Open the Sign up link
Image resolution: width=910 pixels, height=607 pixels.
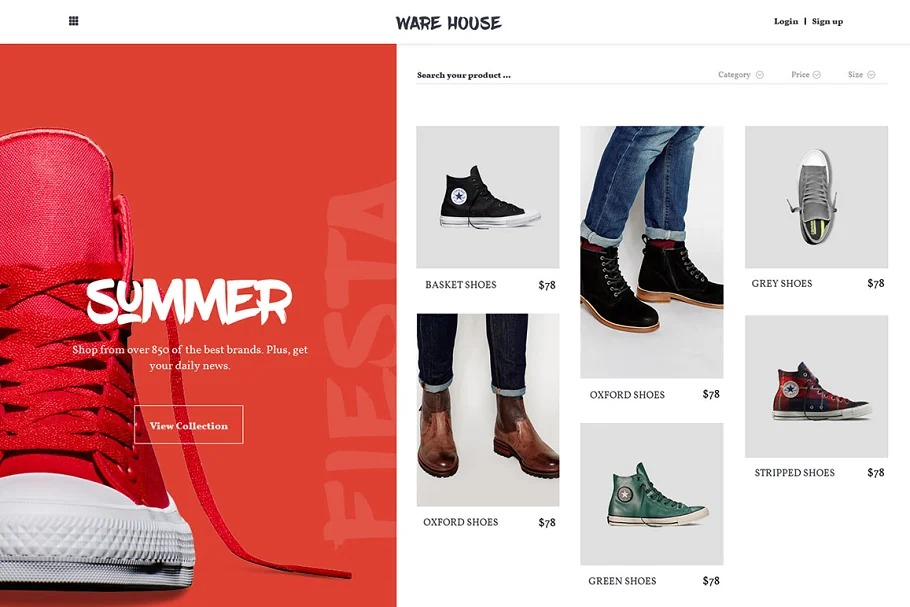827,21
